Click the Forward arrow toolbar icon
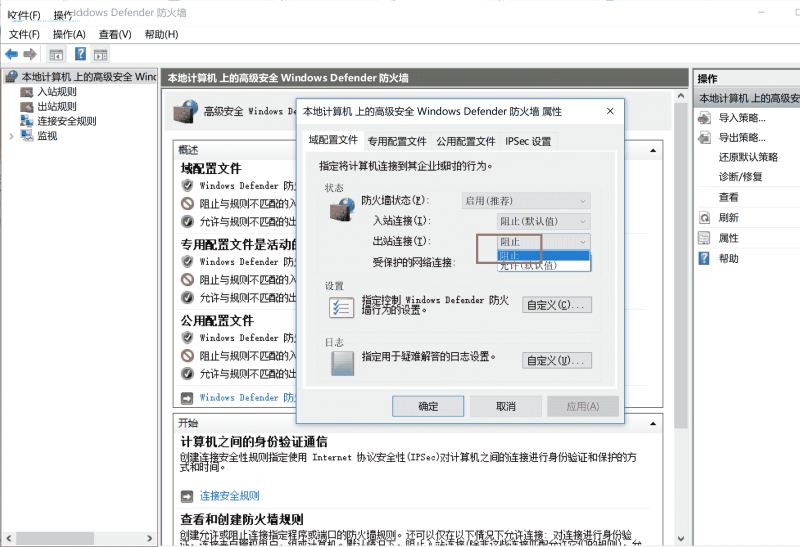The width and height of the screenshot is (800, 547). click(x=30, y=54)
